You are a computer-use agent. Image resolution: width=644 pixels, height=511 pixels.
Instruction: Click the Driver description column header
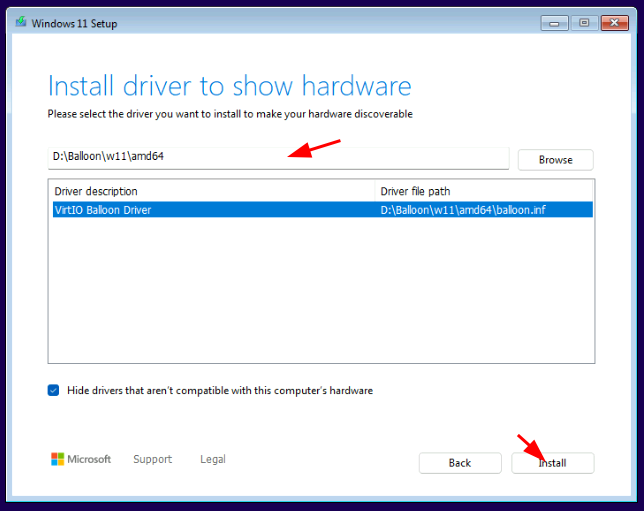(x=212, y=191)
